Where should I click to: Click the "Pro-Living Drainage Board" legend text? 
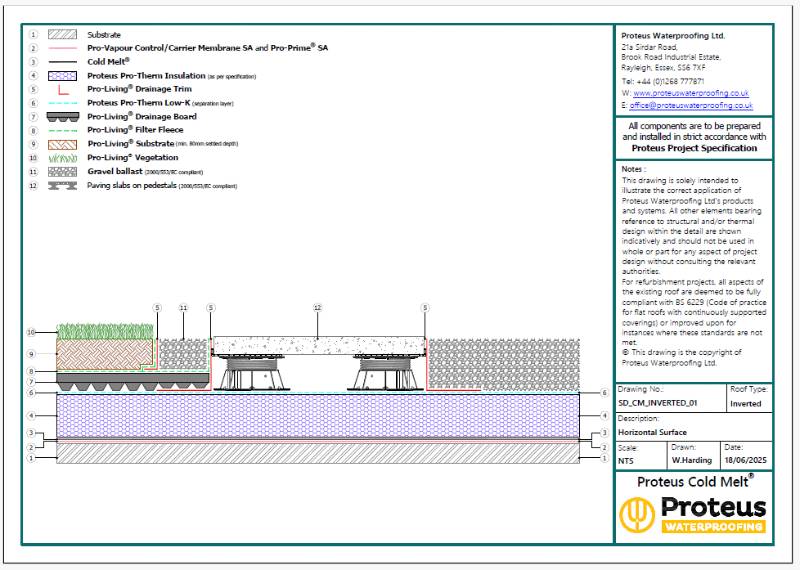tap(142, 117)
